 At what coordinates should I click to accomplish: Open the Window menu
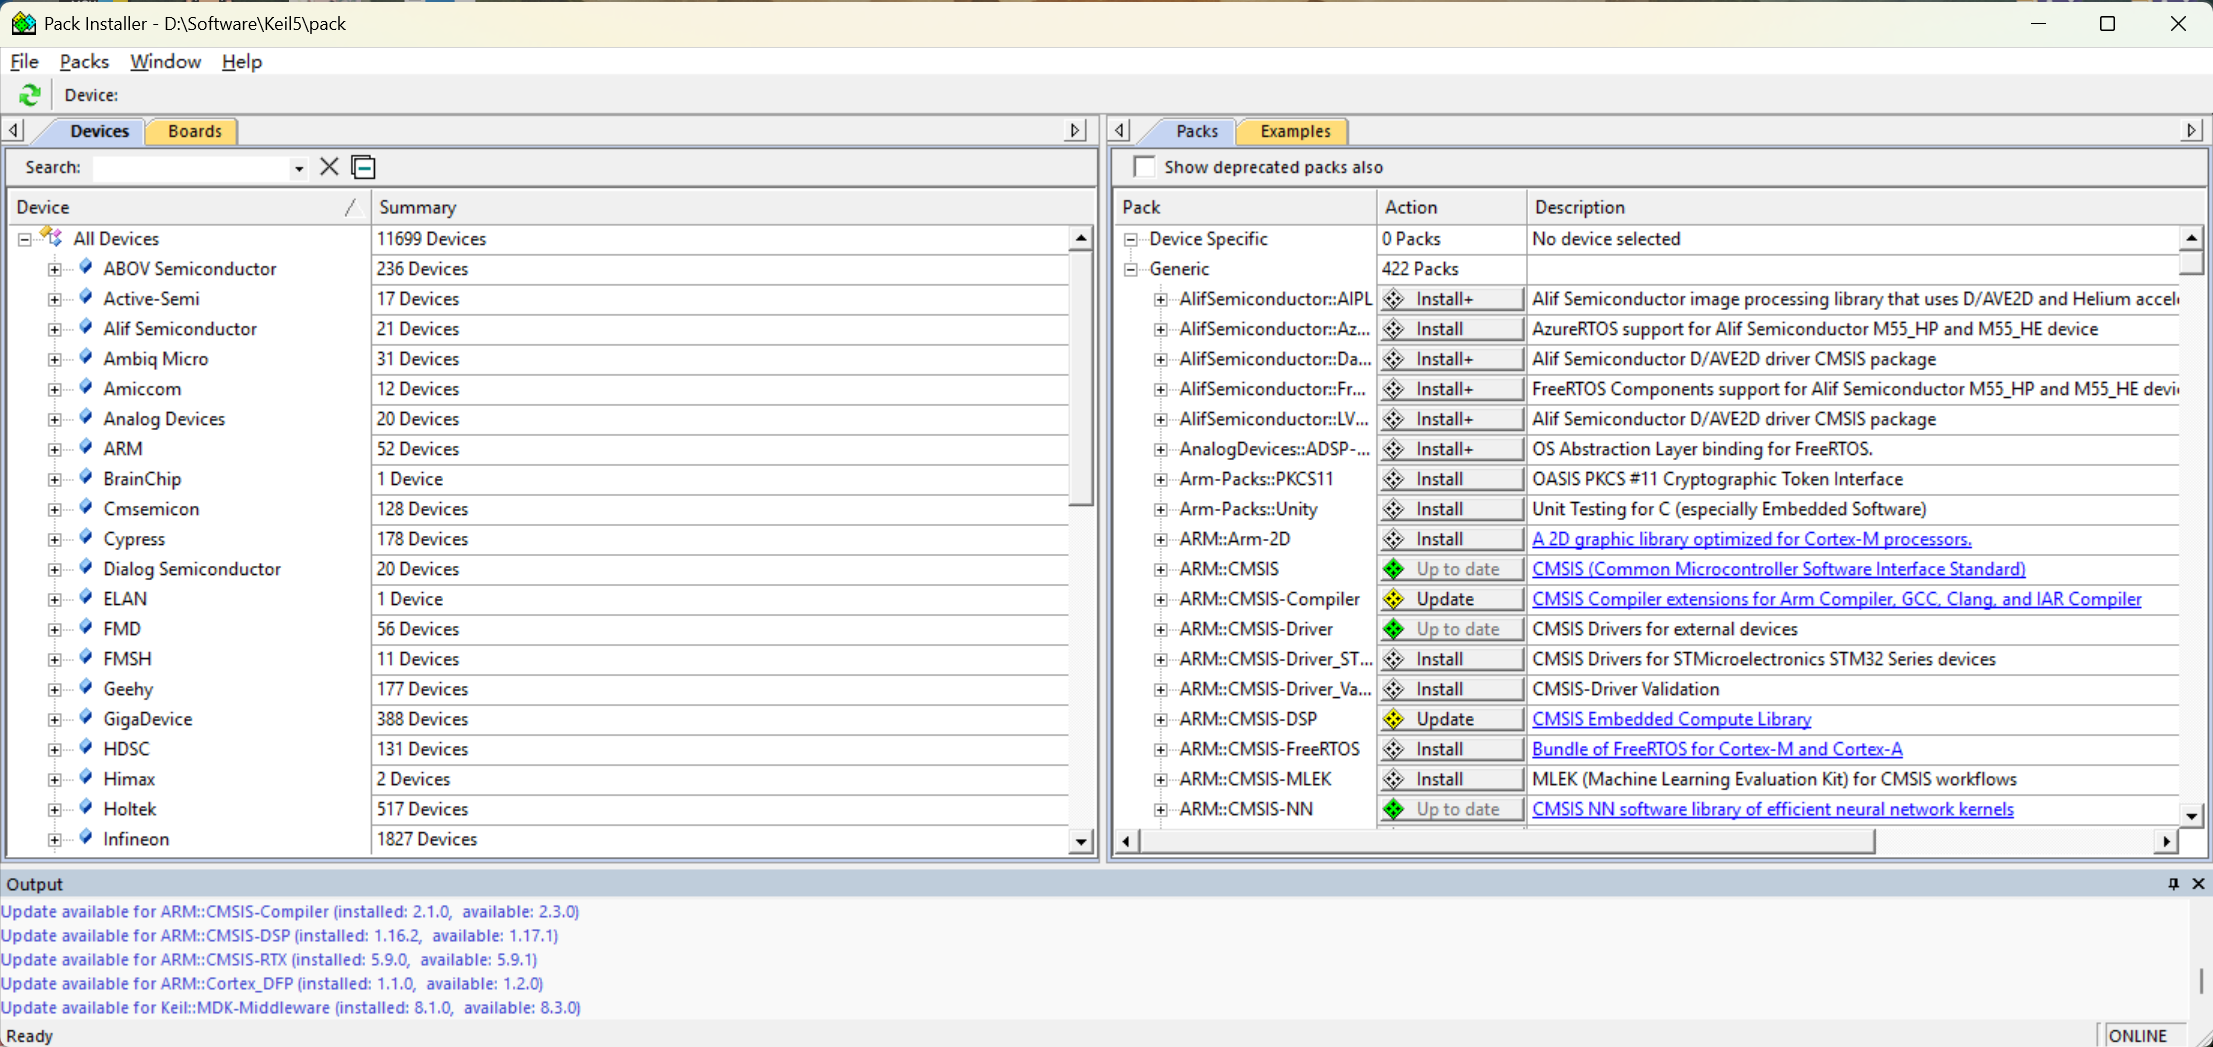pos(165,61)
